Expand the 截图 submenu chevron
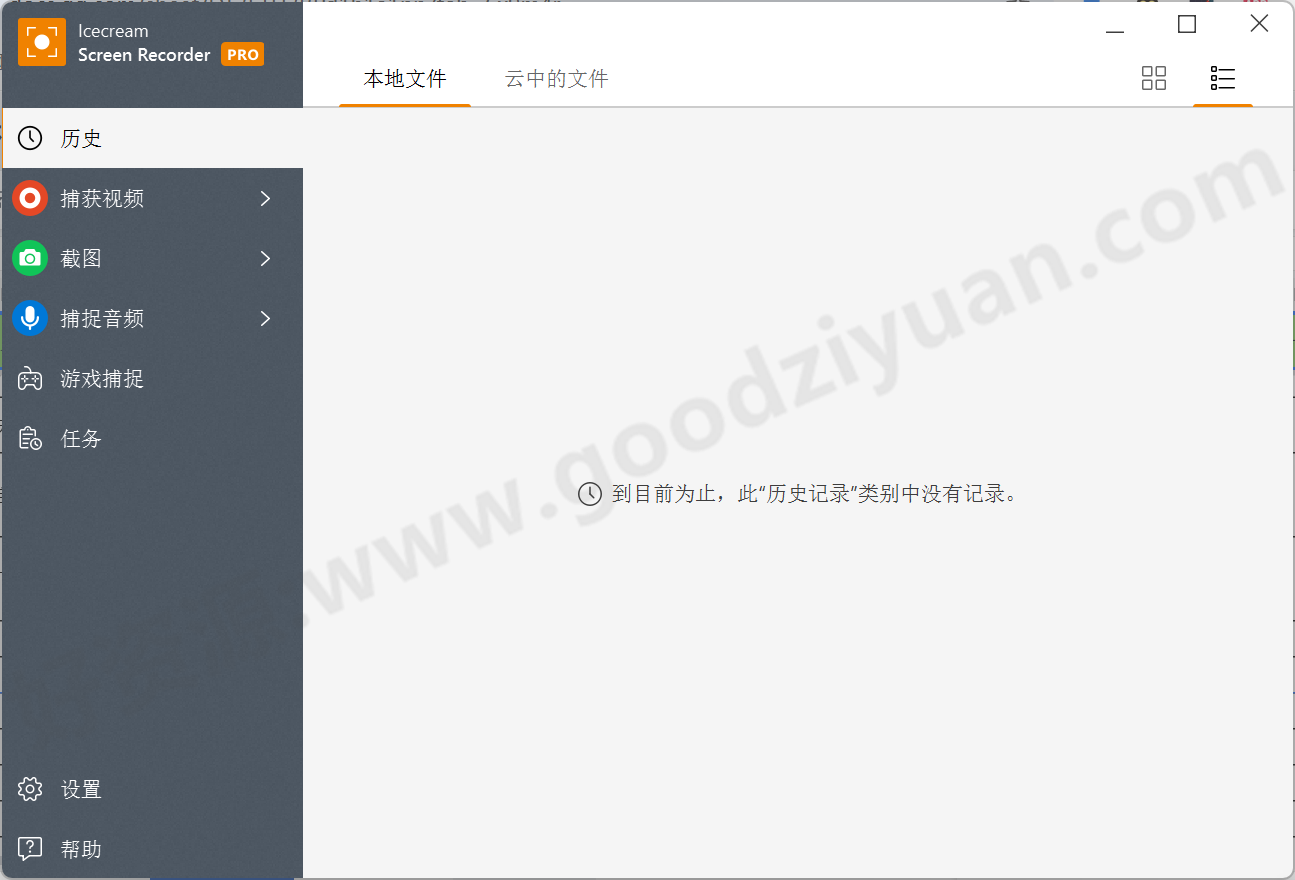 coord(265,258)
